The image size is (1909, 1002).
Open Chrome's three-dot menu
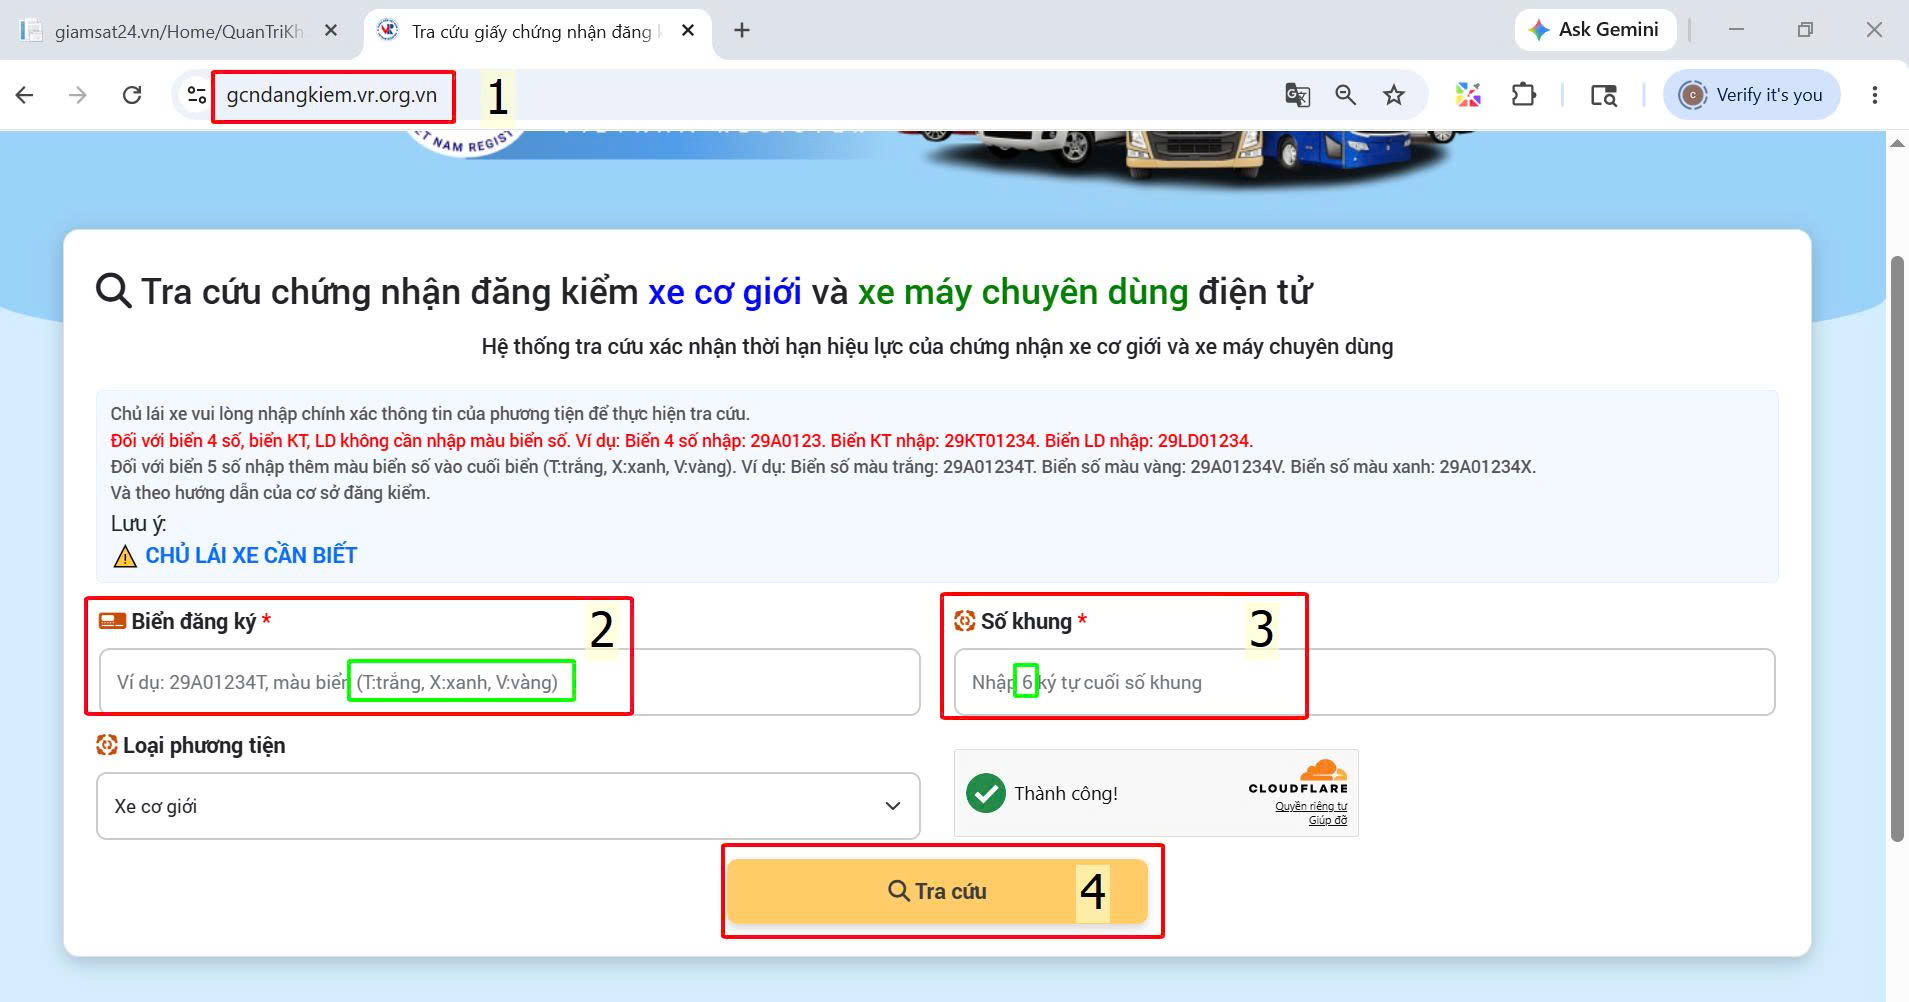click(1874, 95)
